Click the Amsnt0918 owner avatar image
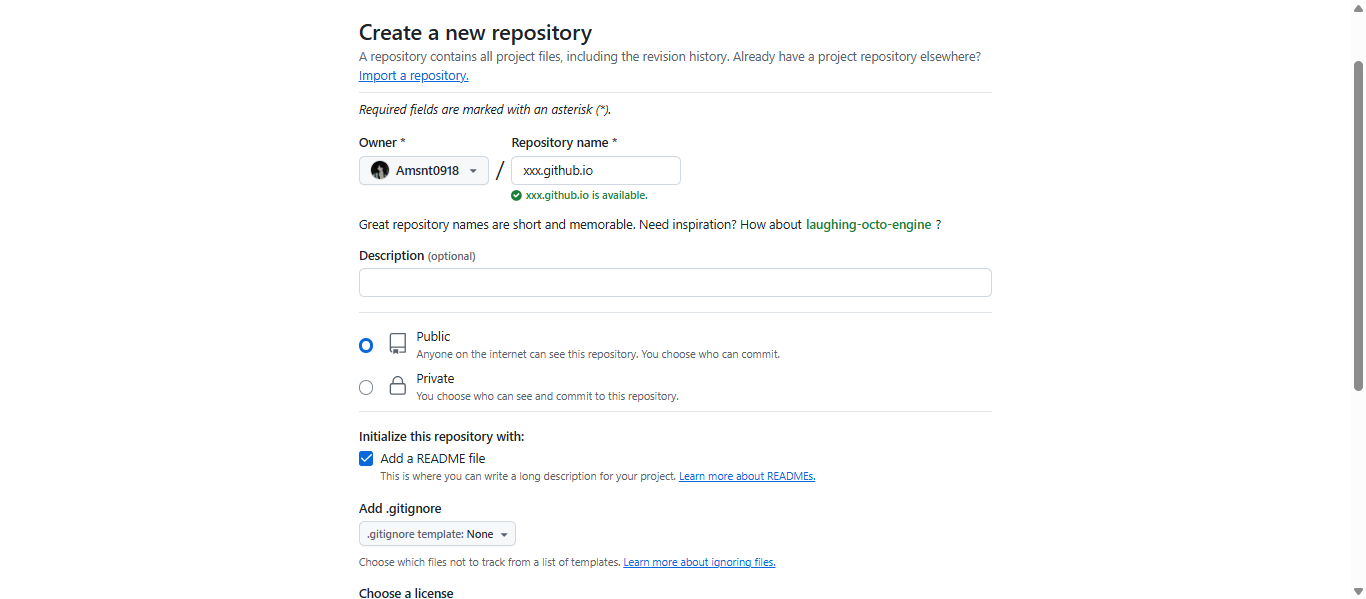This screenshot has height=599, width=1366. [x=380, y=171]
